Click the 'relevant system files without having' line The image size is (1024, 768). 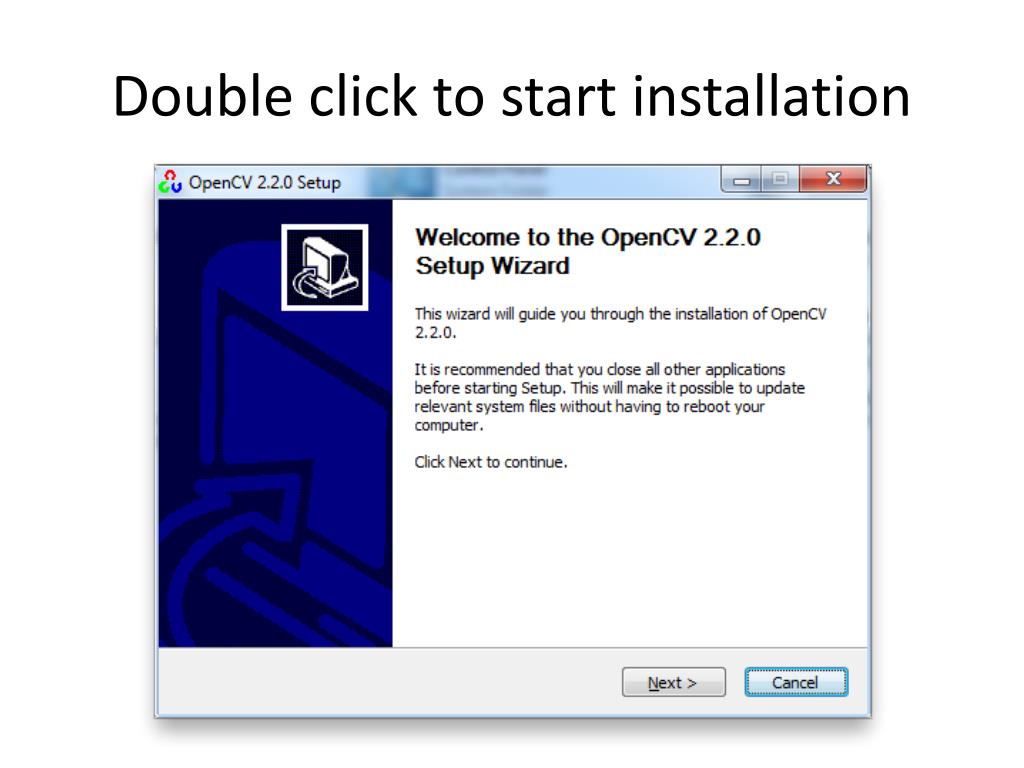(589, 407)
